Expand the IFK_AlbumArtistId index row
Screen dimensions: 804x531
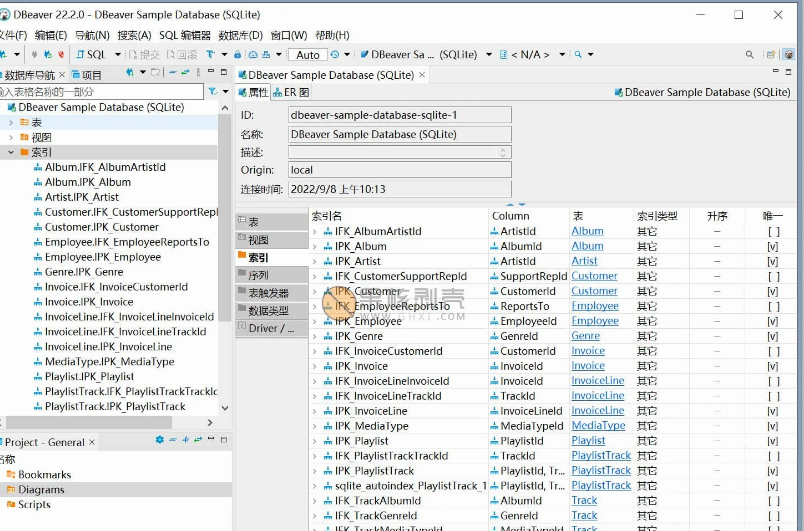(315, 232)
